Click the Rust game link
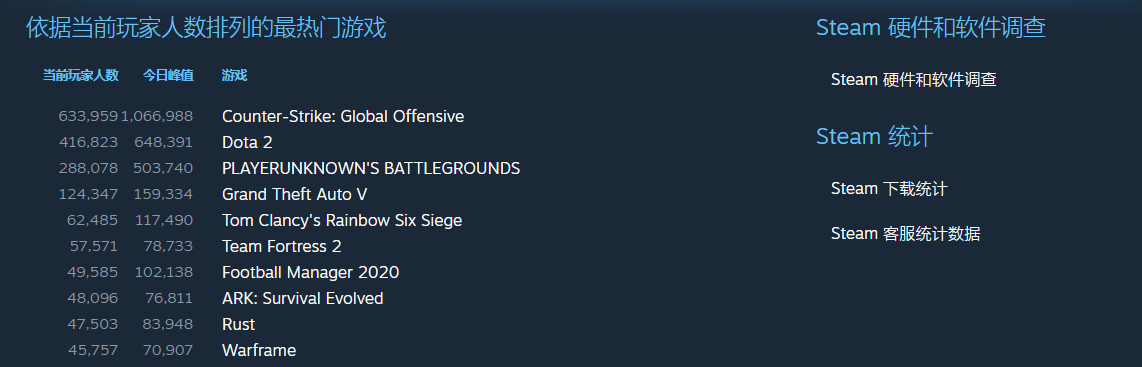The width and height of the screenshot is (1142, 367). (238, 324)
